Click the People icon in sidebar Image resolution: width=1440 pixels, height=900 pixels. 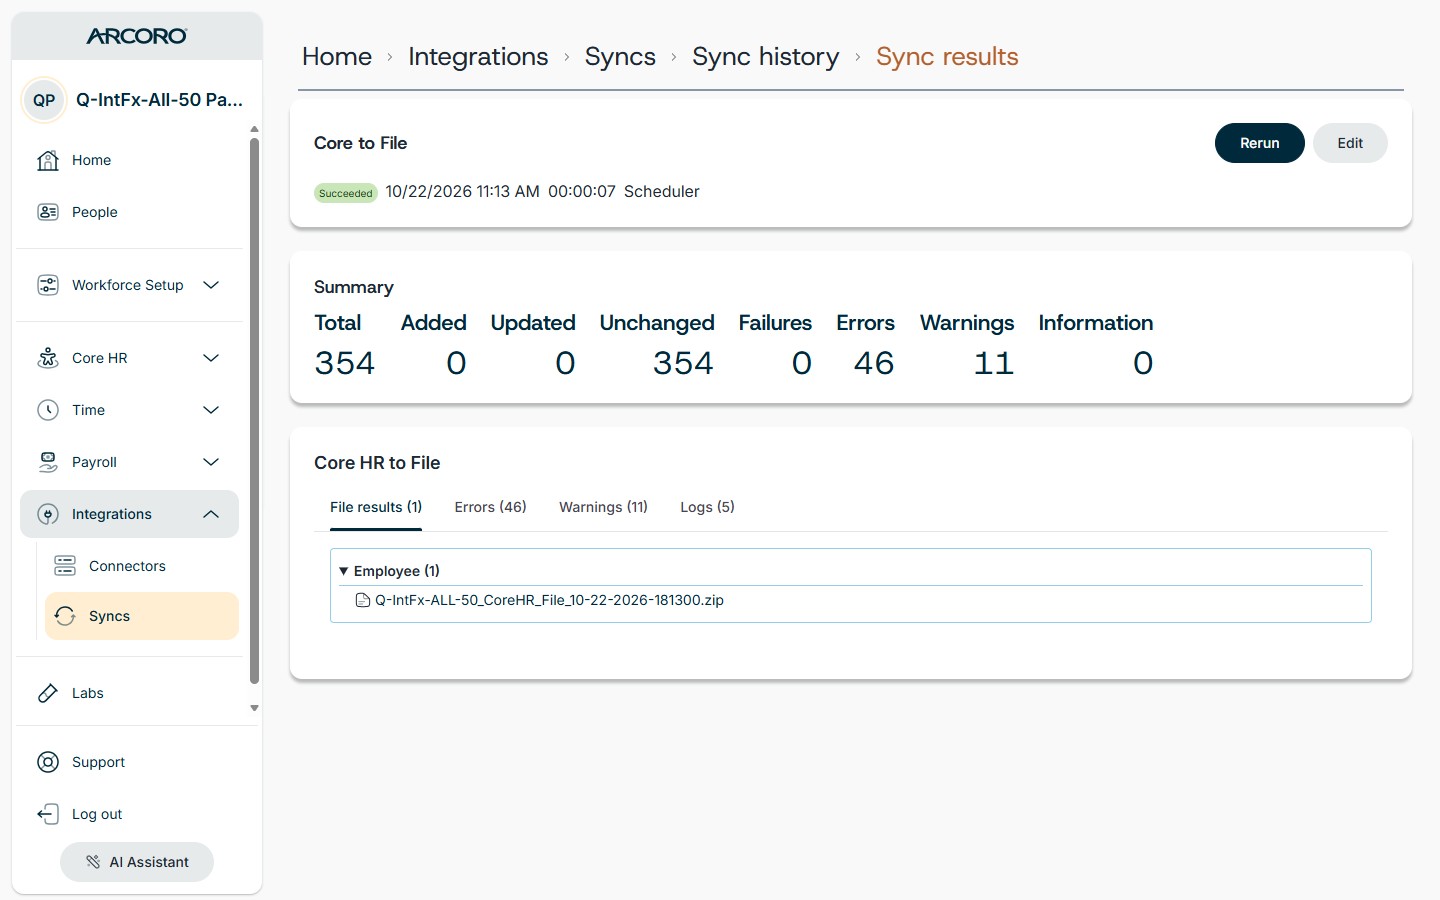[48, 212]
